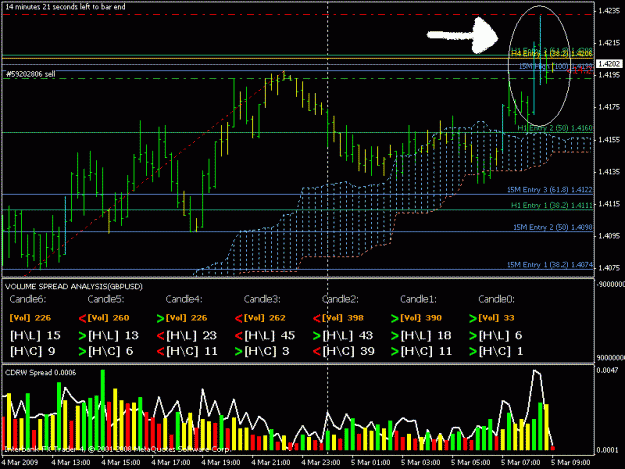This screenshot has width=625, height=469.
Task: Click the 0.0047 scale value in the CDRW panel
Action: (607, 371)
